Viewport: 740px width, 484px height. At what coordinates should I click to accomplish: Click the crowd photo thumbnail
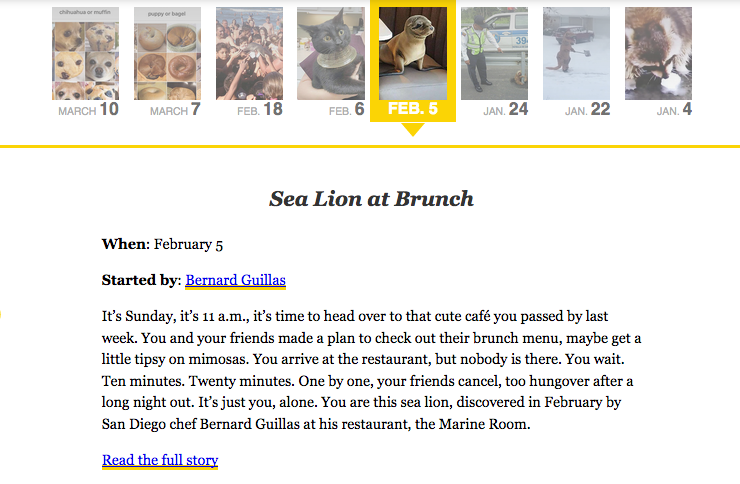pos(249,53)
